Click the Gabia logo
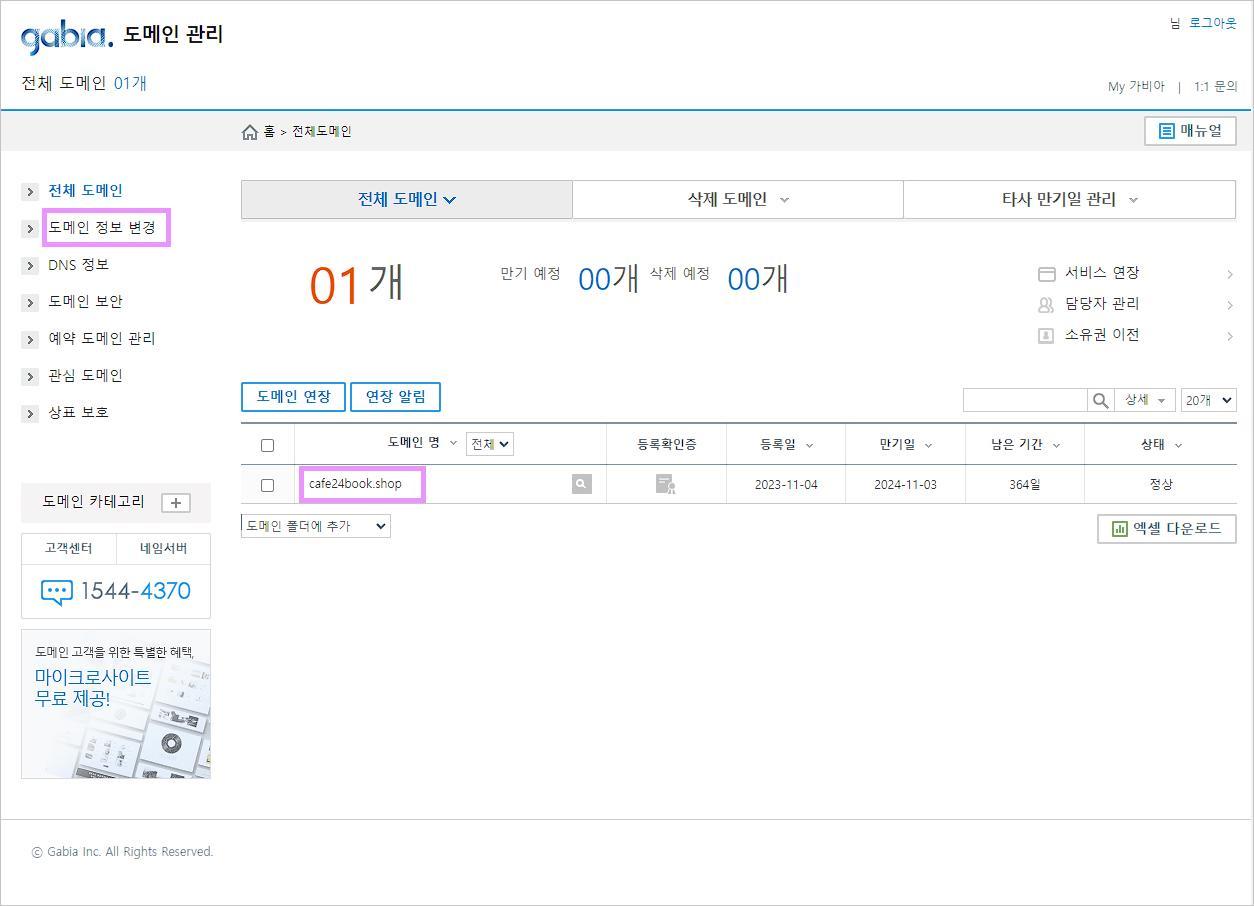The image size is (1254, 906). [67, 37]
